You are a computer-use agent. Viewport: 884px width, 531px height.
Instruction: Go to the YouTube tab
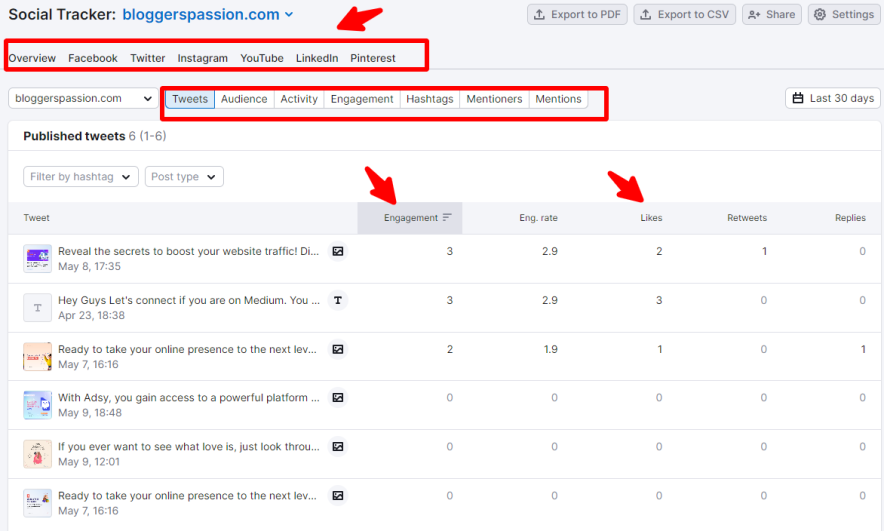coord(262,58)
